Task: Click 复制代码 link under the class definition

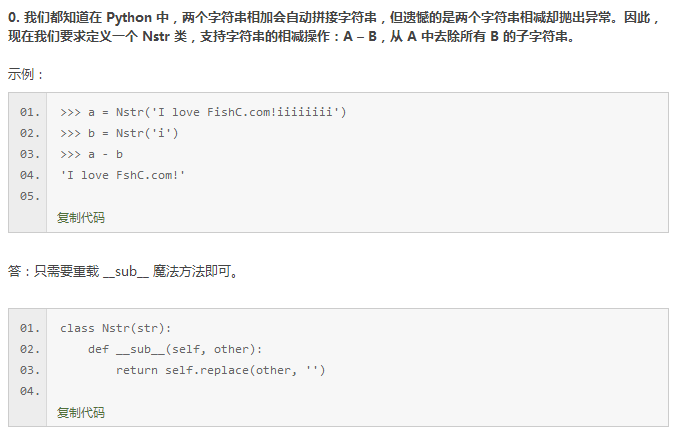Action: (81, 412)
